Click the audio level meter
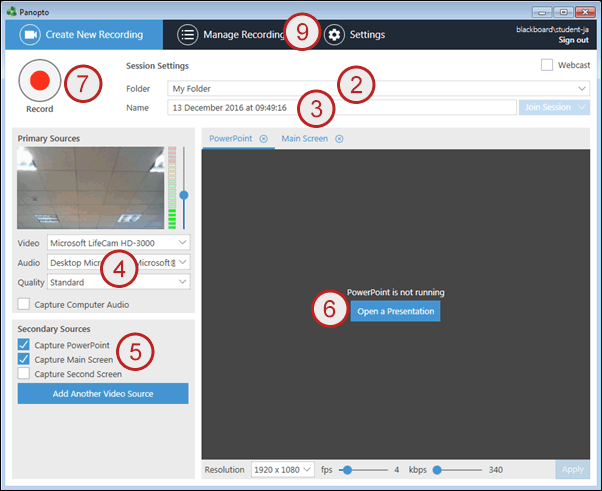 tap(172, 188)
